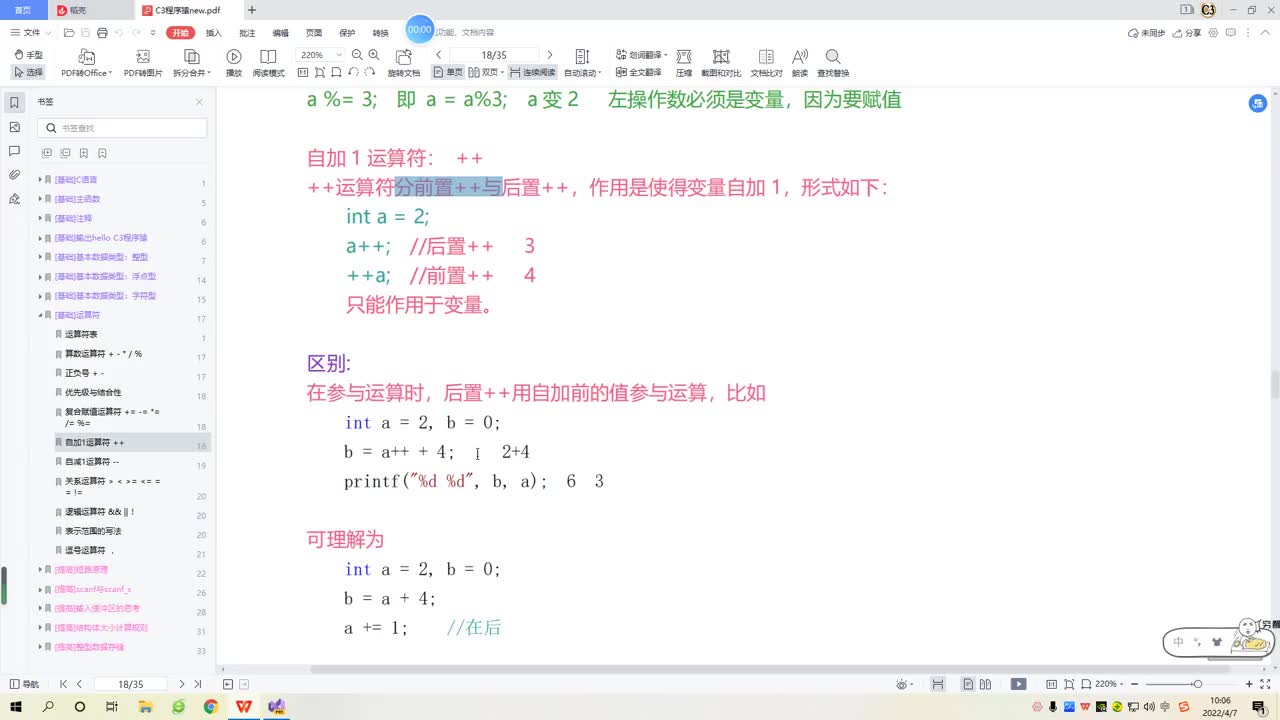Screen dimensions: 1280x720
Task: Enter reading mode (阅读模式)
Action: (268, 63)
